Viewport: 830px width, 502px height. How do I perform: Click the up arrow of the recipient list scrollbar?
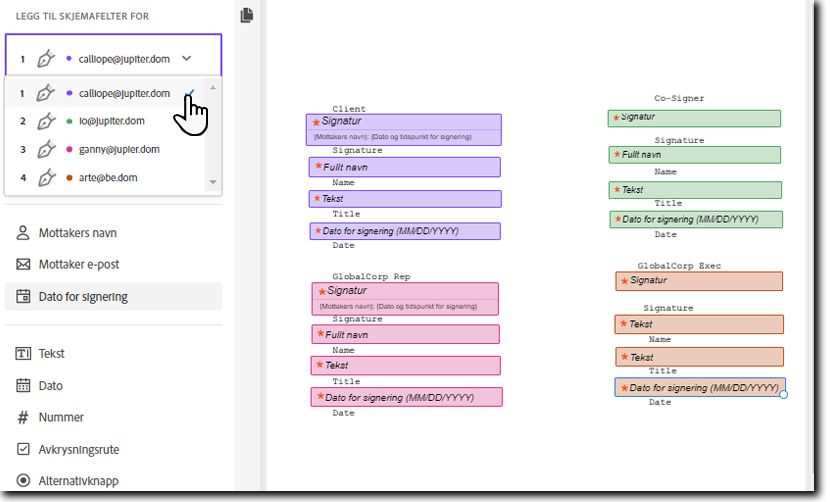[213, 87]
